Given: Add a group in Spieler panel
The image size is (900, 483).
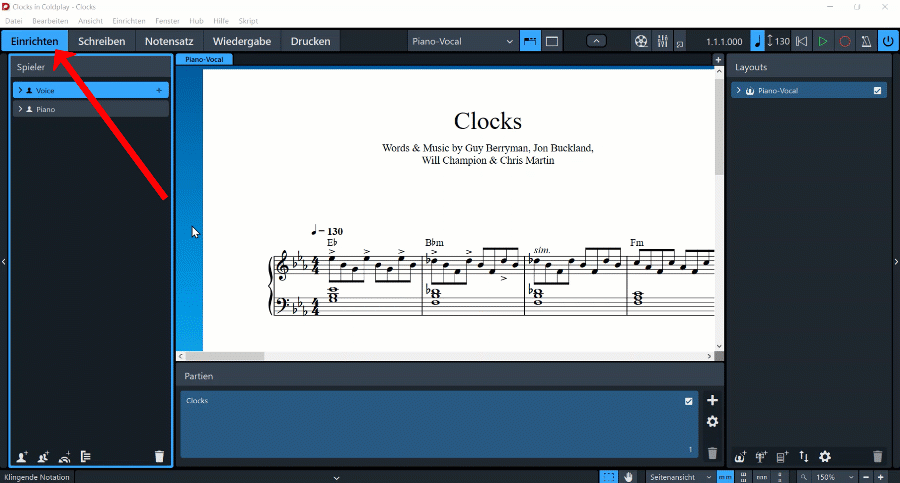Looking at the screenshot, I should click(x=86, y=457).
